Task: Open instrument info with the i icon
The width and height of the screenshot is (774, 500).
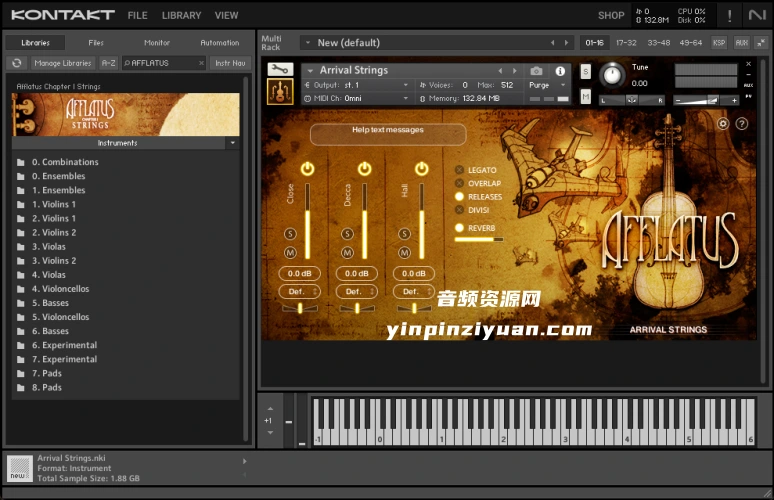Action: 559,71
